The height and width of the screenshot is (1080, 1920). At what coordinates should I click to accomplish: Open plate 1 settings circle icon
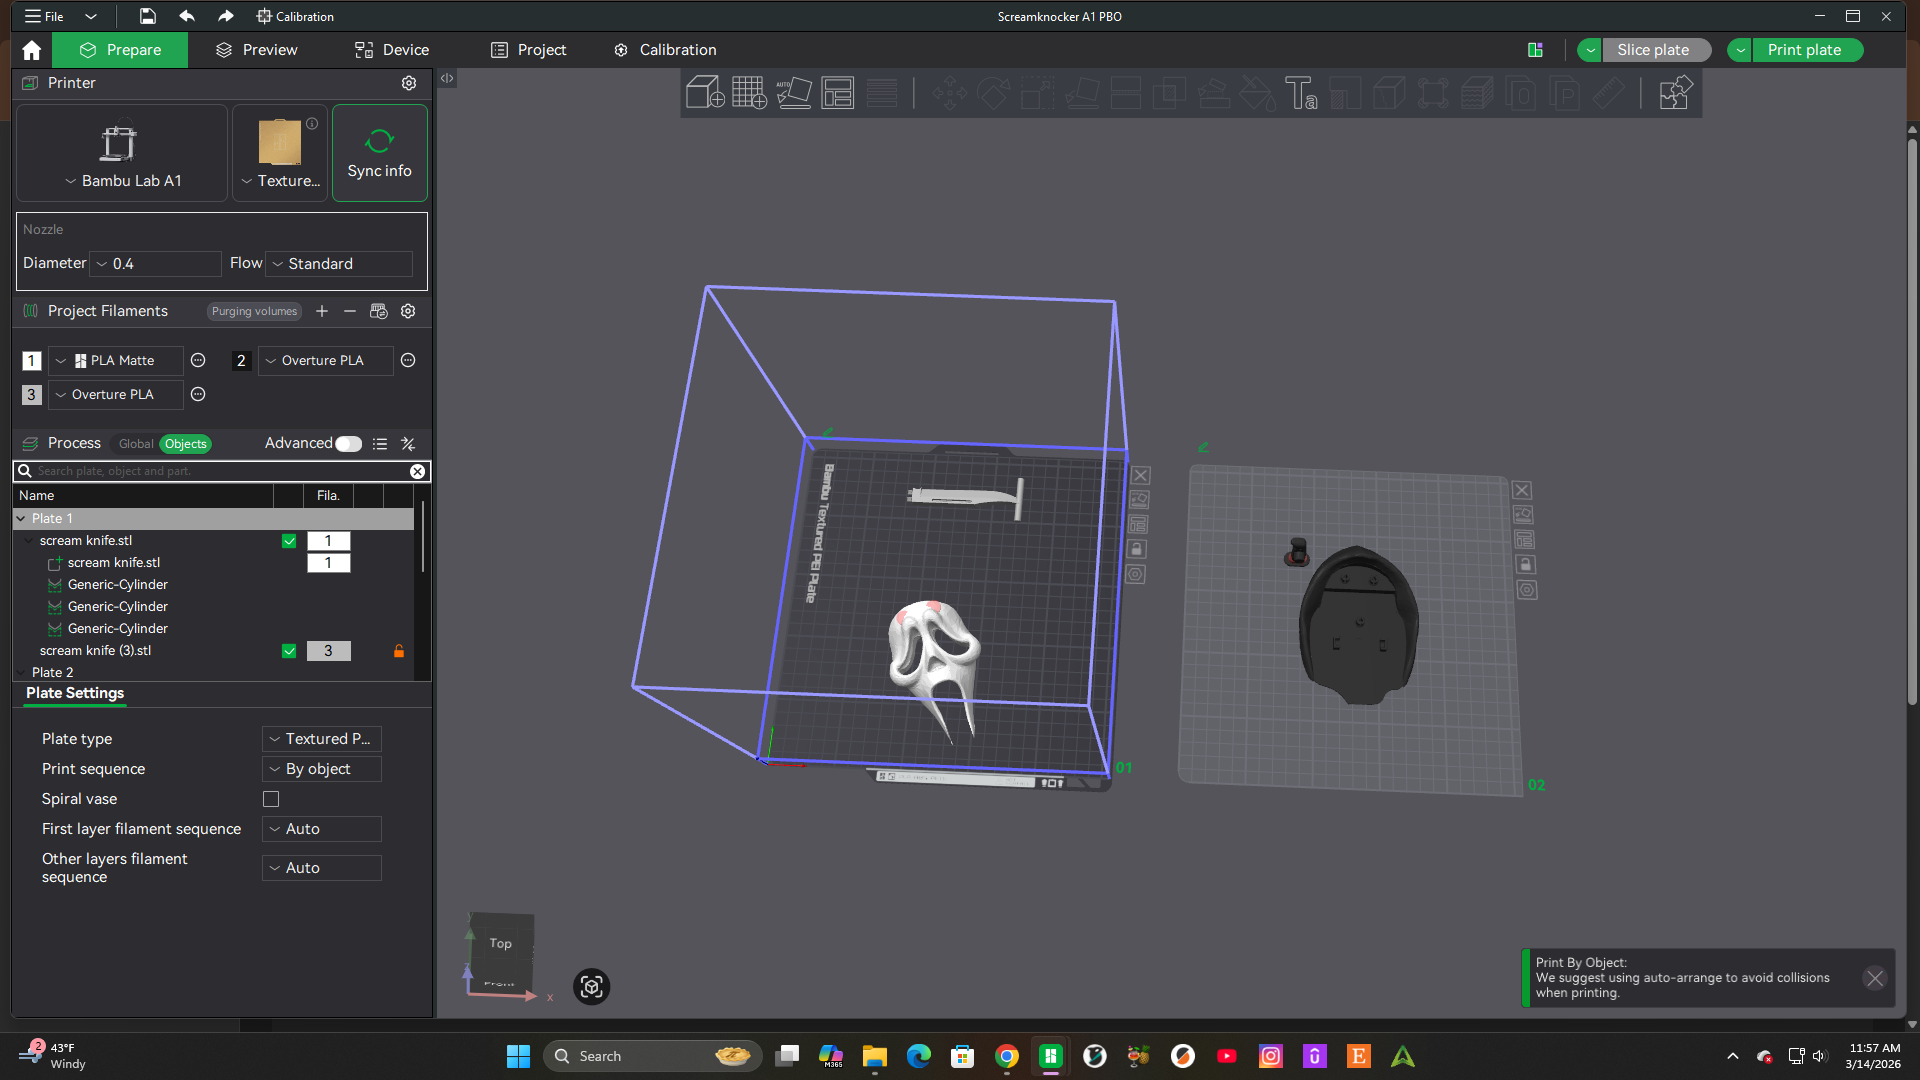tap(1135, 574)
